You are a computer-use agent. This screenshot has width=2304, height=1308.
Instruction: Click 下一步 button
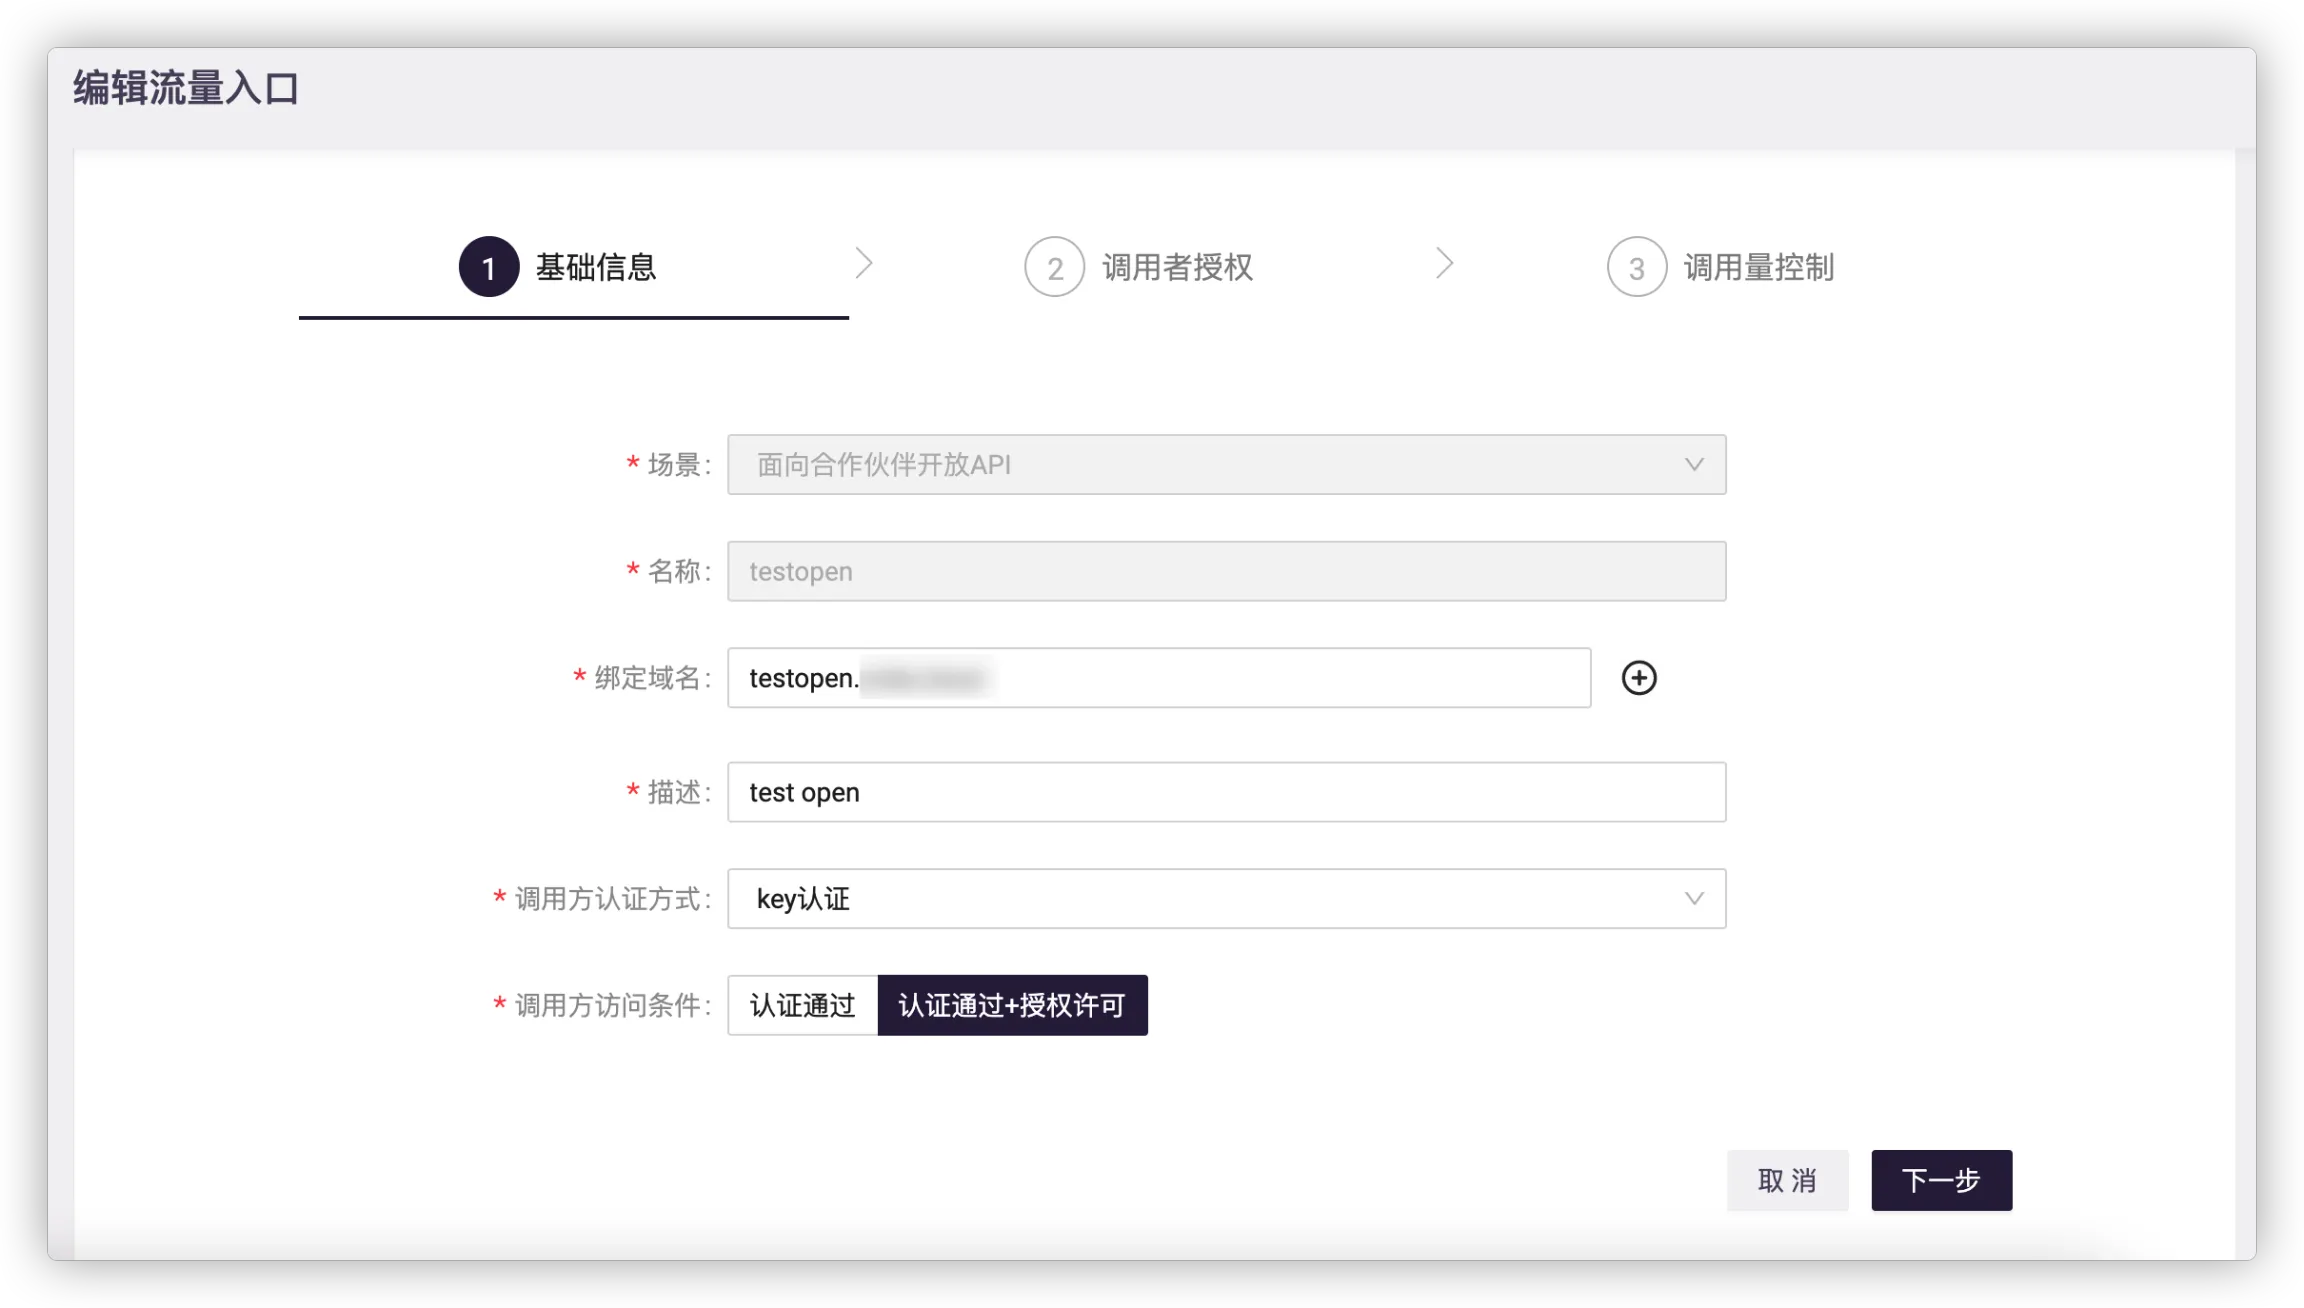[1941, 1180]
